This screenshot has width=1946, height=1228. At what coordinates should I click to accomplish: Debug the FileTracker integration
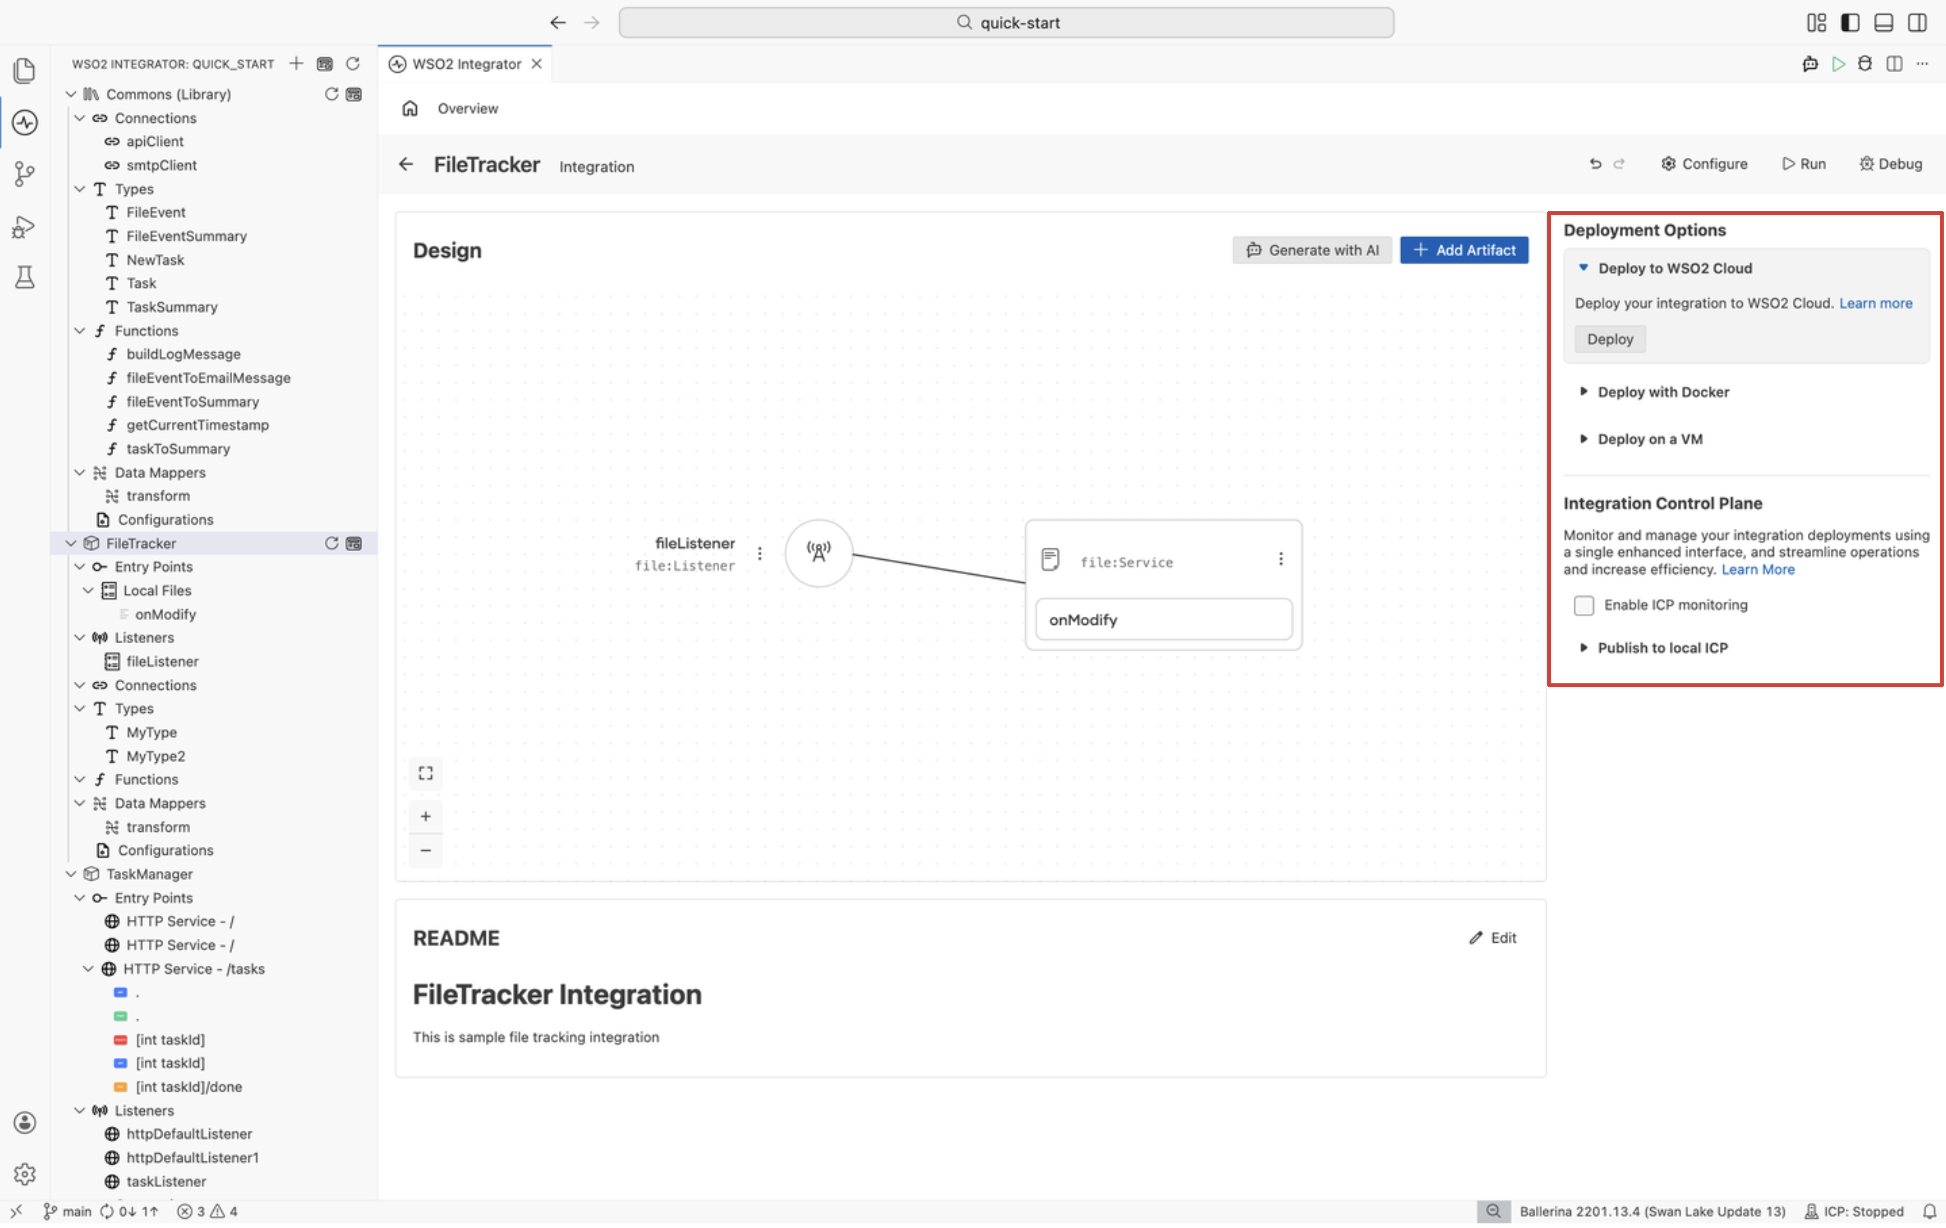1891,164
